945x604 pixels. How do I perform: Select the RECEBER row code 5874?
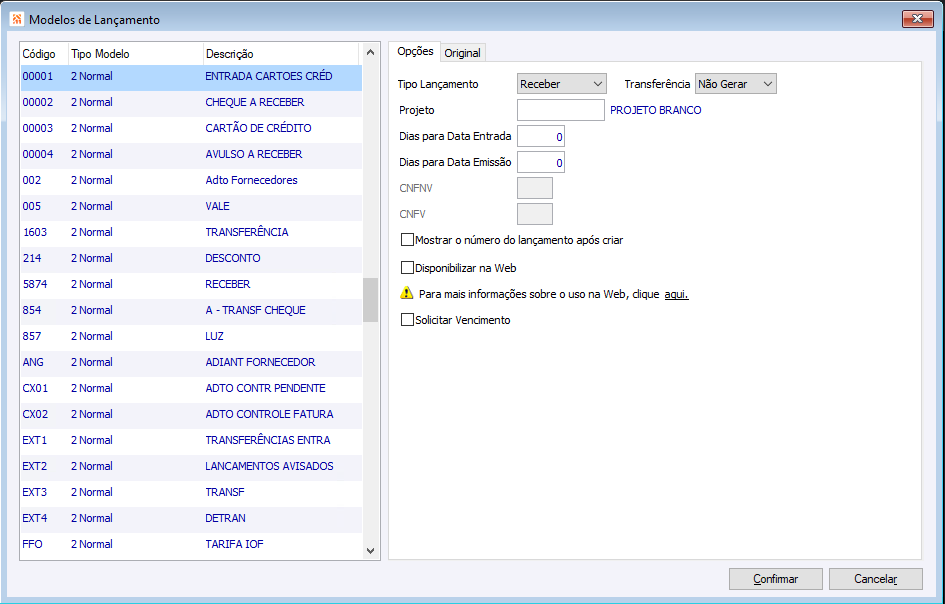pyautogui.click(x=192, y=284)
